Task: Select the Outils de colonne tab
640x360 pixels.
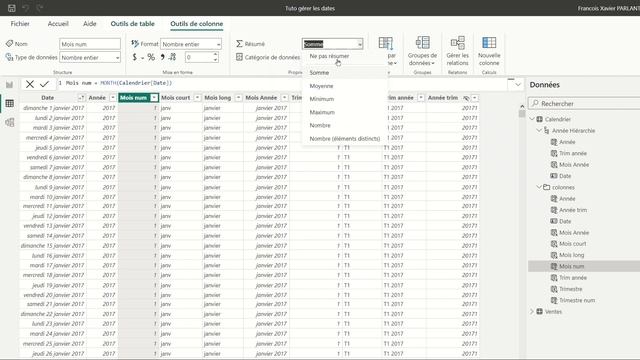Action: click(197, 24)
